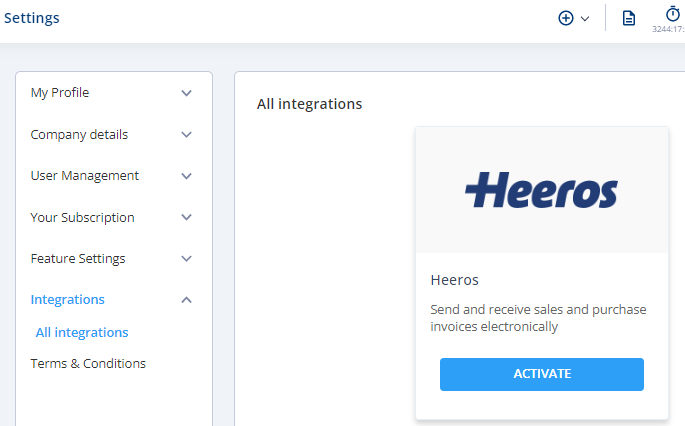The height and width of the screenshot is (426, 685).
Task: Collapse Integrations section chevron
Action: tap(187, 300)
